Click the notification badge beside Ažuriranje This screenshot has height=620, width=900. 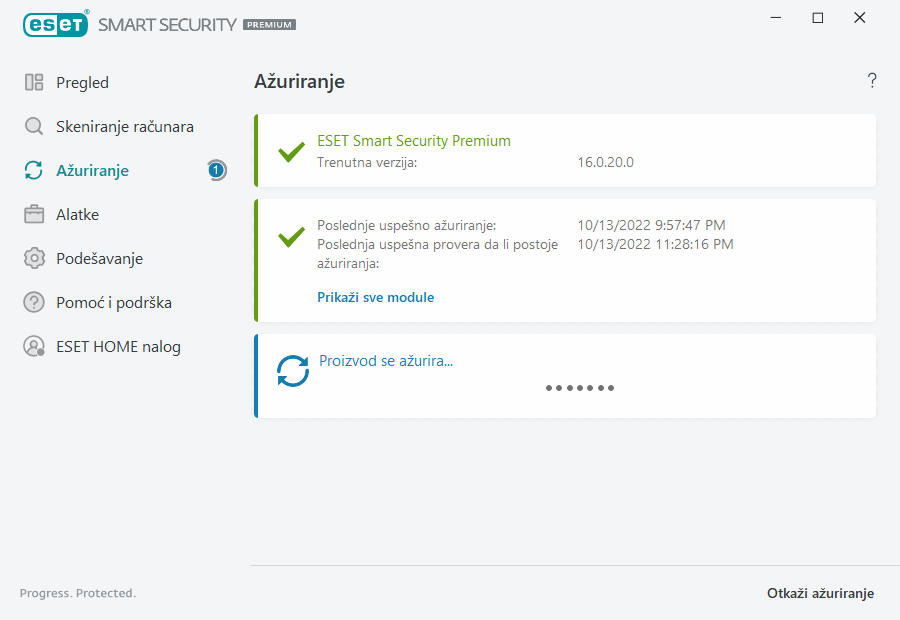[x=216, y=171]
